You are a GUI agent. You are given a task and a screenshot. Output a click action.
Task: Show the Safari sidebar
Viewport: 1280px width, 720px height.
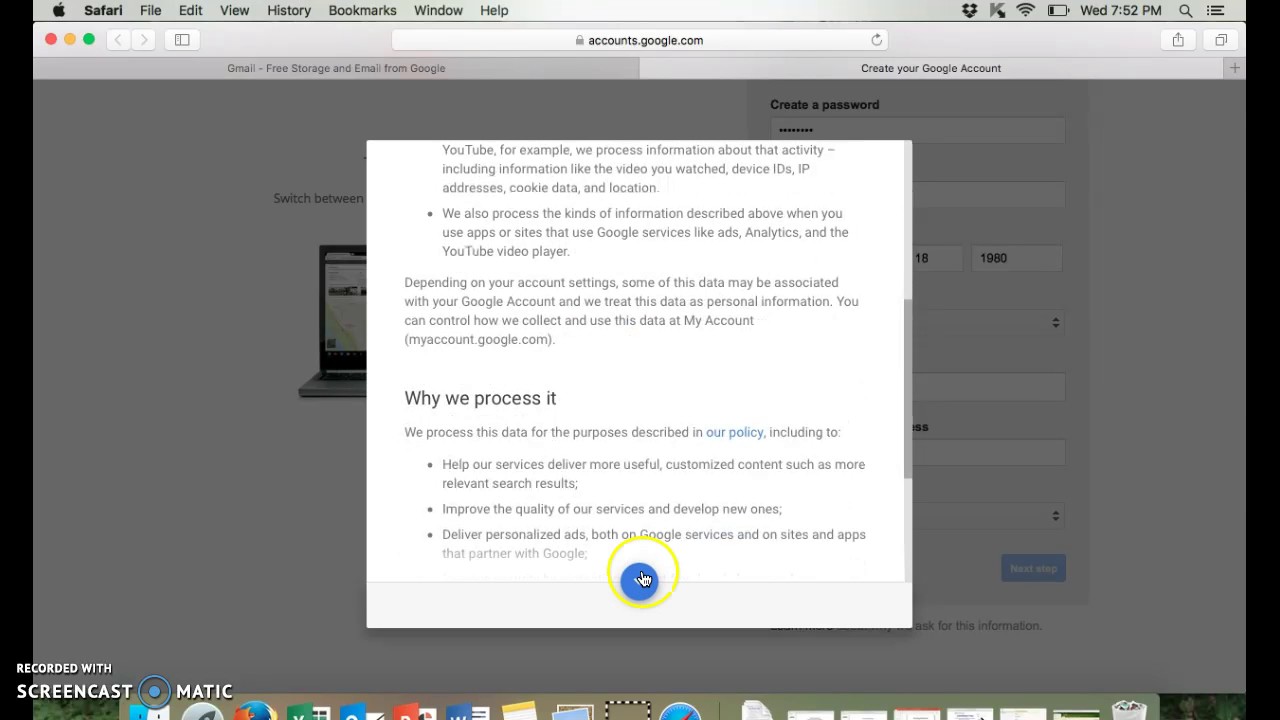pos(182,40)
